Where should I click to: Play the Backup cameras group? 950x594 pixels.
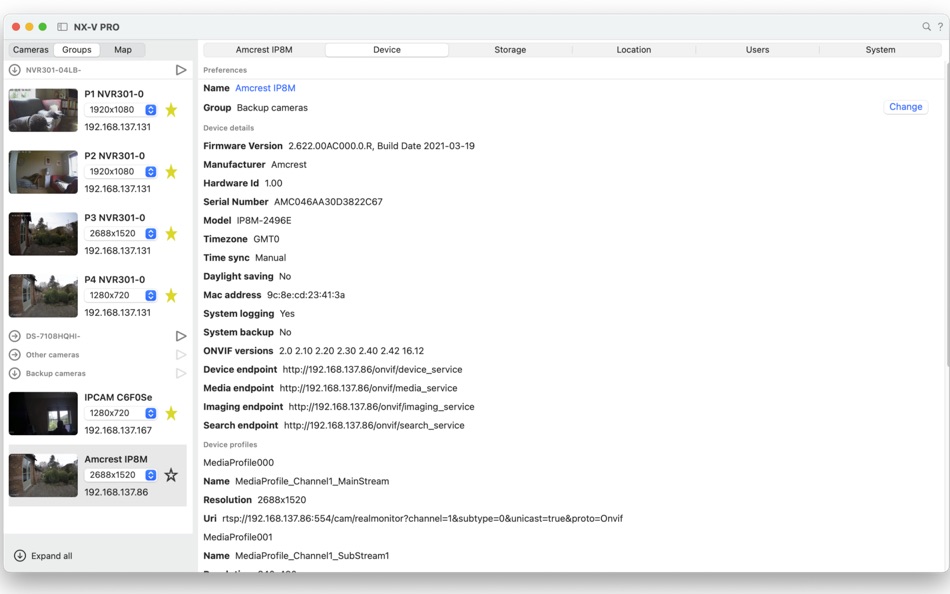click(x=181, y=373)
